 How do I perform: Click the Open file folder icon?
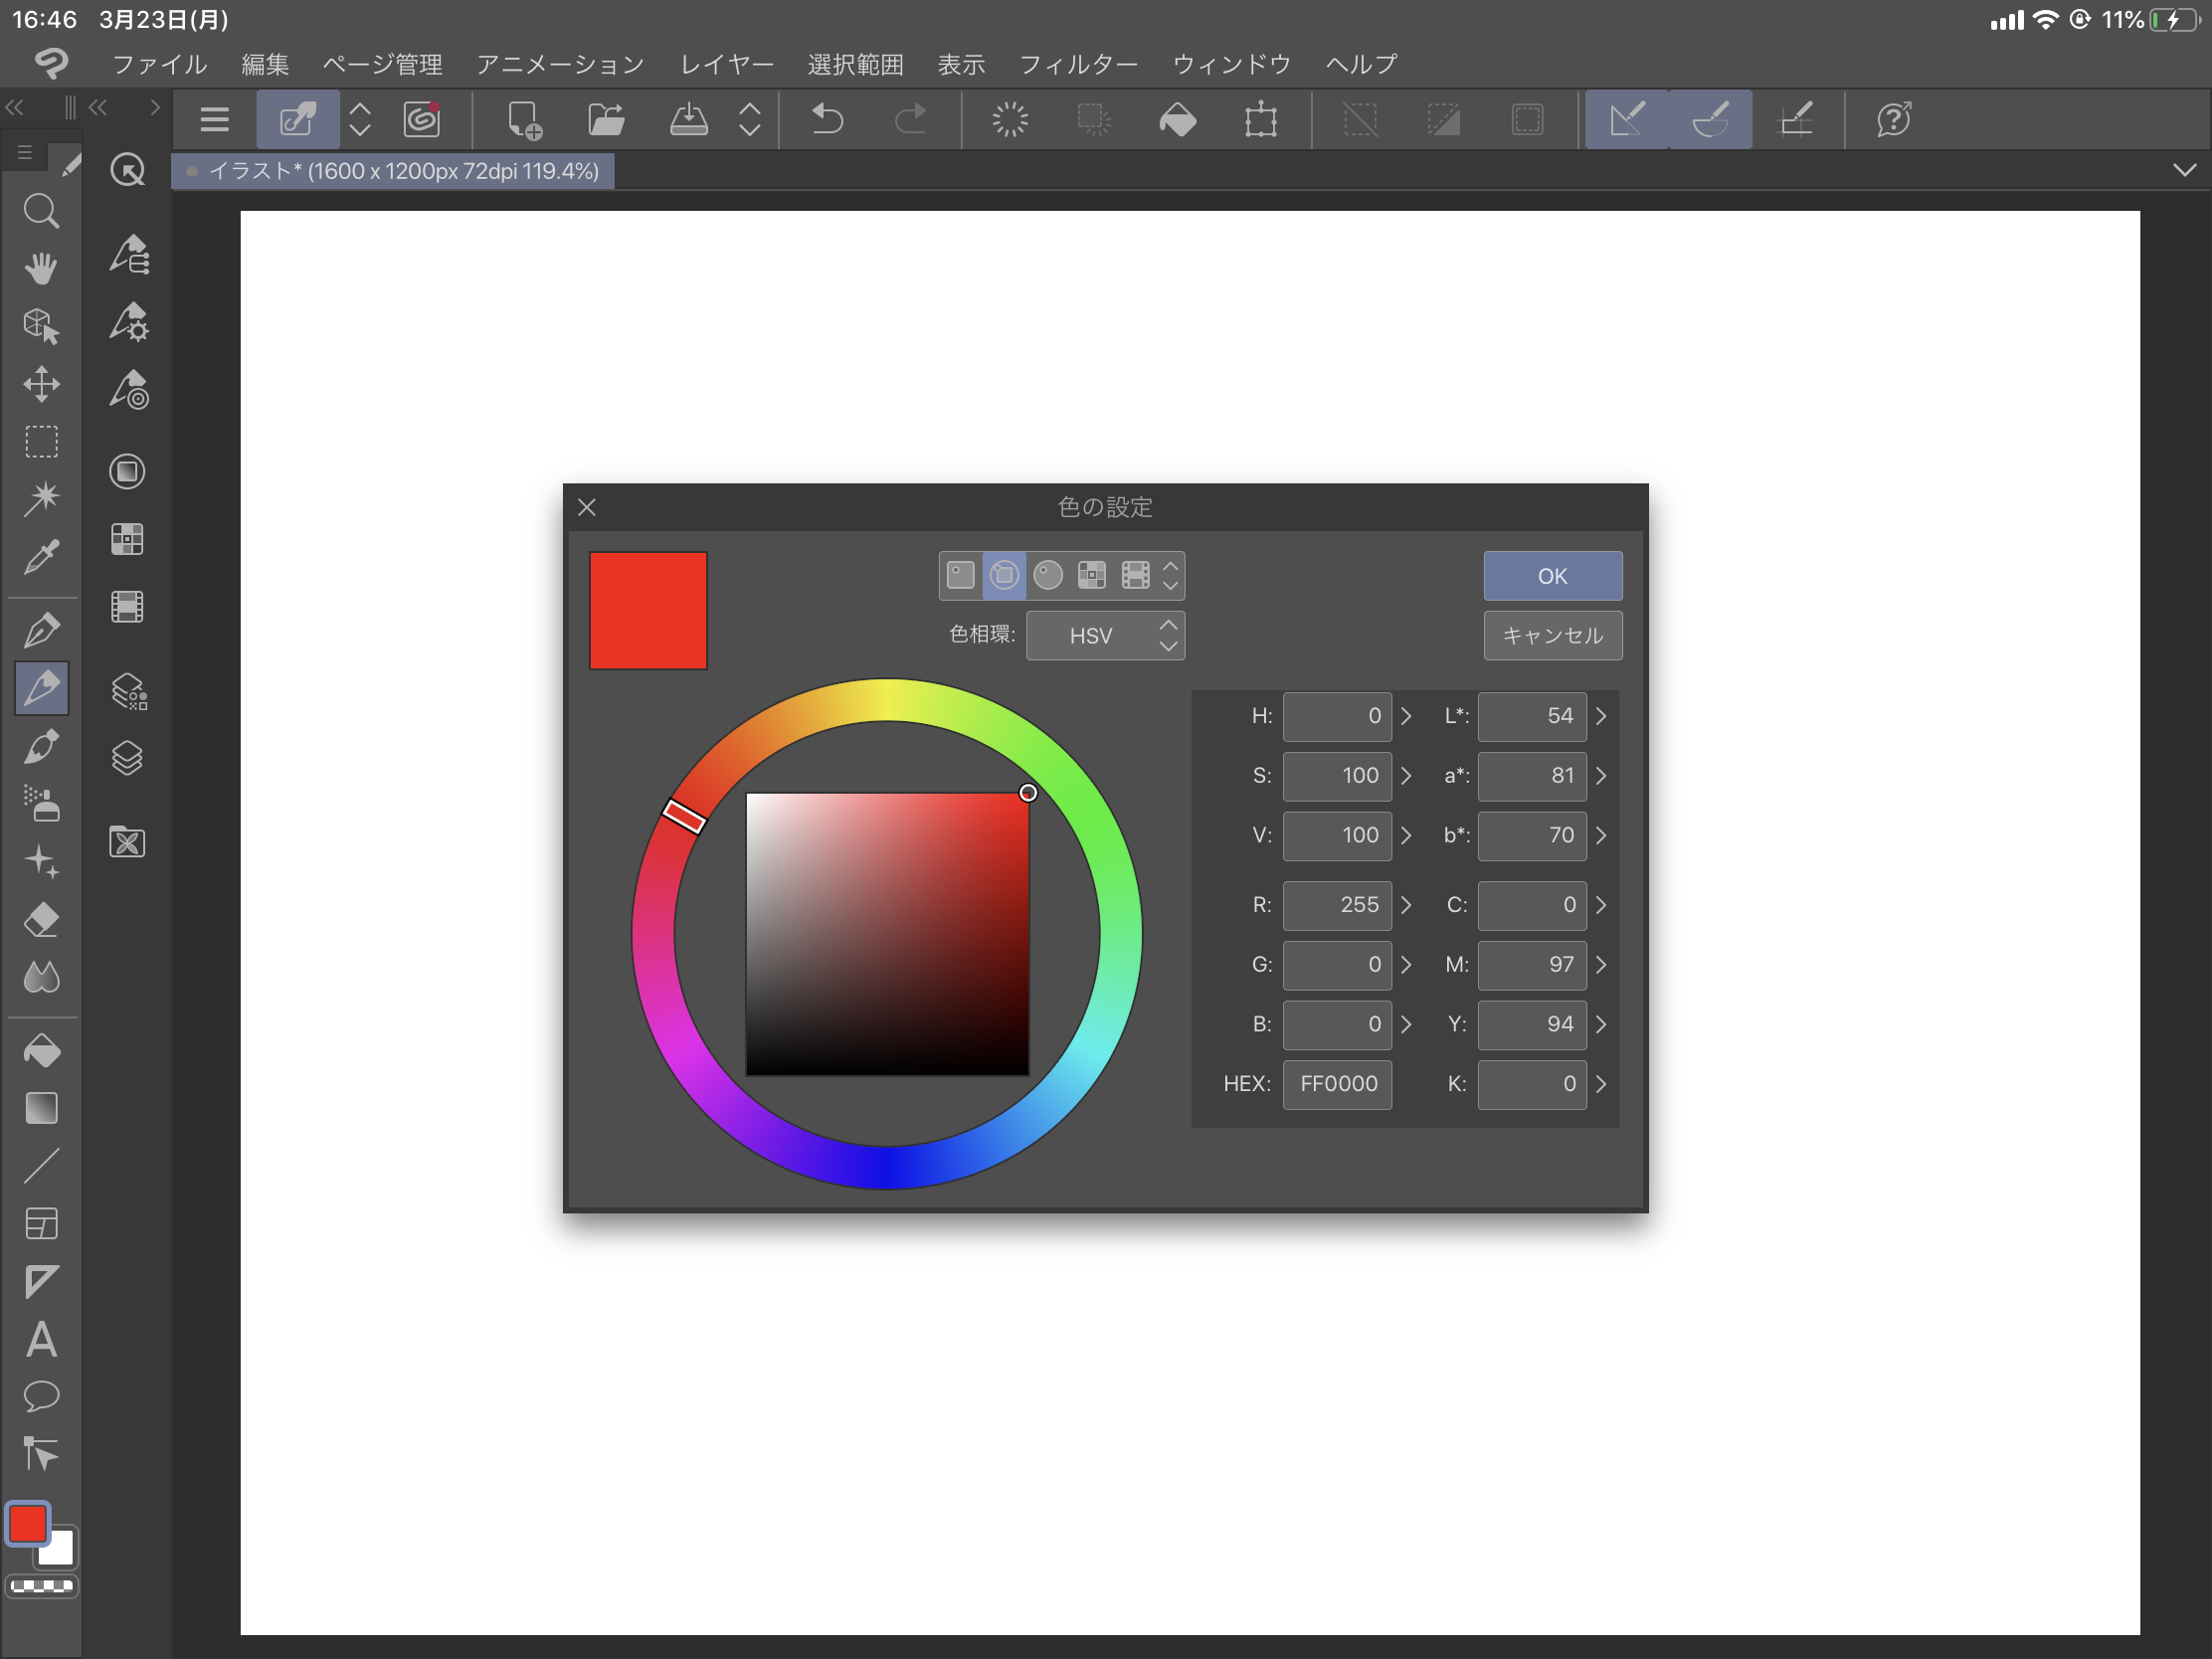pyautogui.click(x=605, y=120)
